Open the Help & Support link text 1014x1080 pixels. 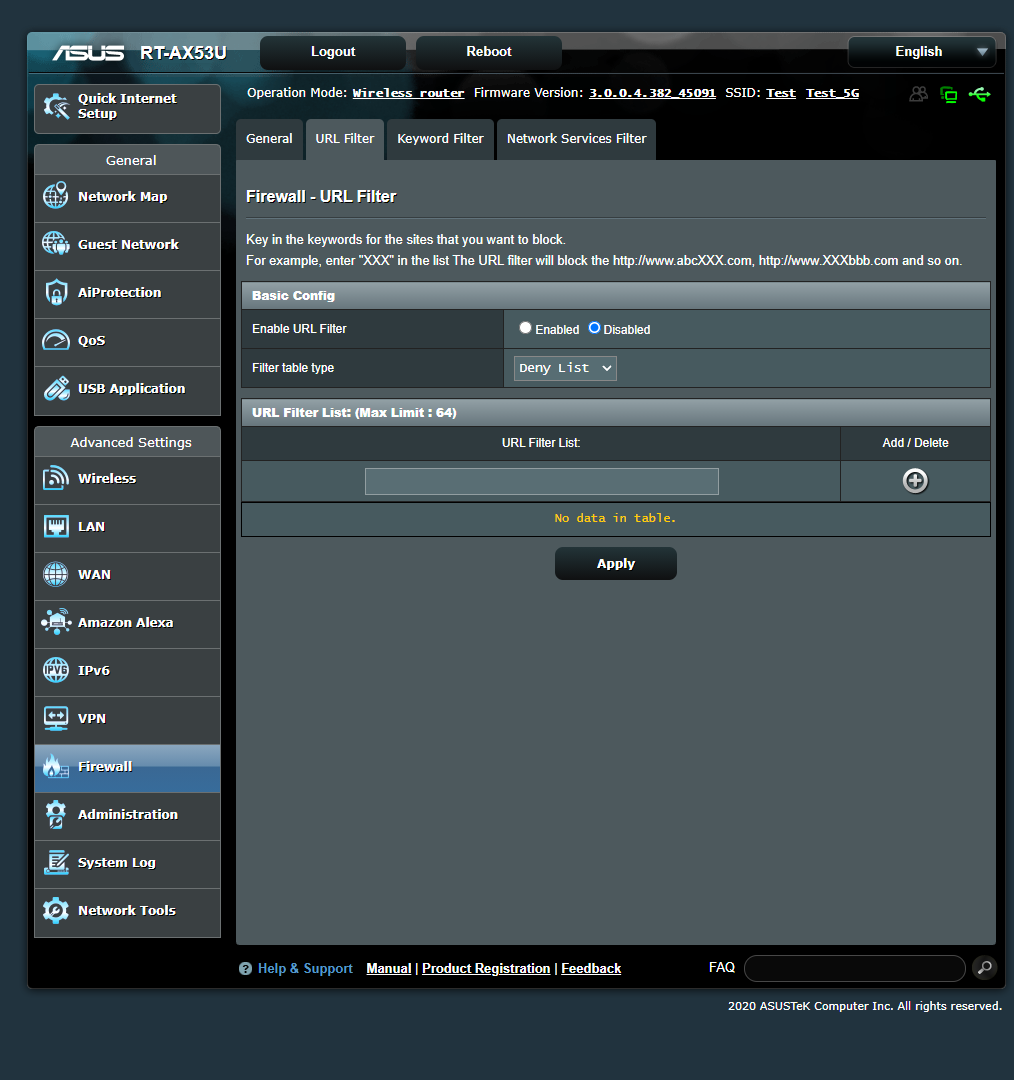tap(305, 968)
